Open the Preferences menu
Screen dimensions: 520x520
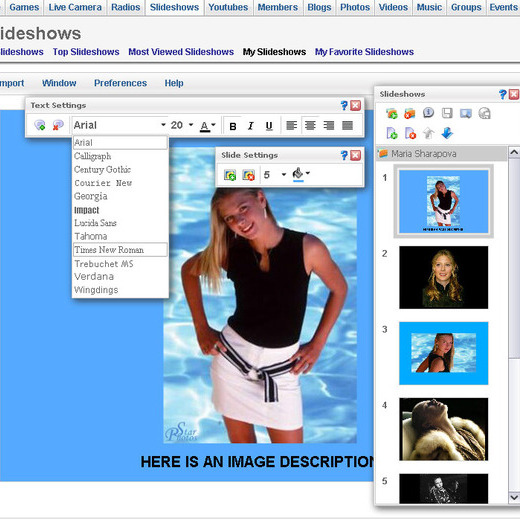tap(120, 83)
